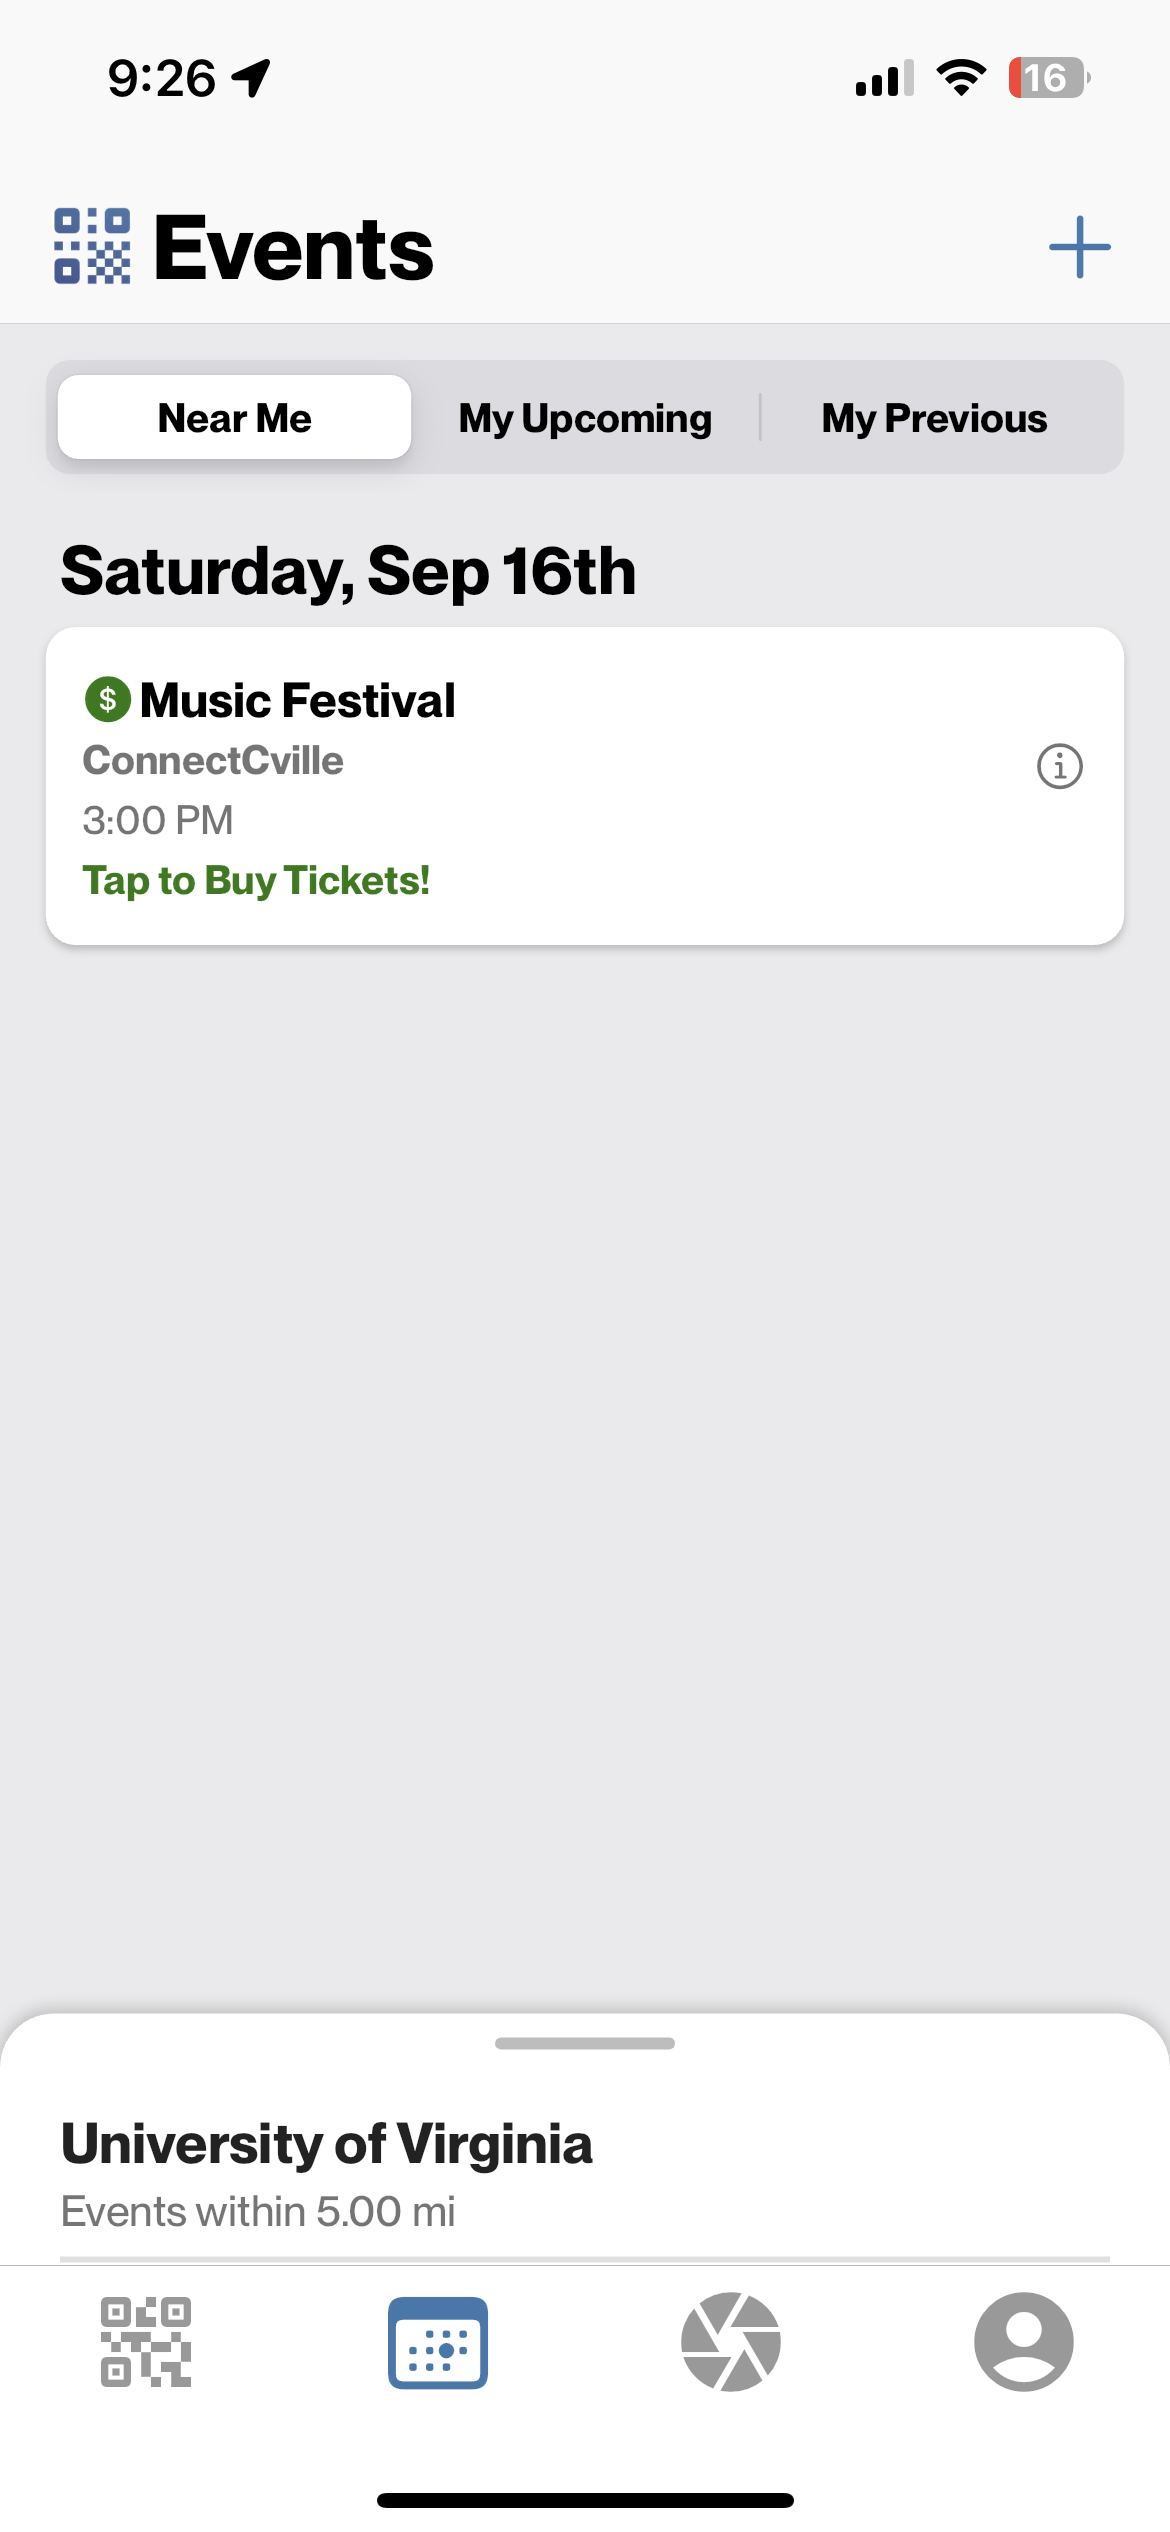
Task: Tap the green dollar paid-event badge
Action: point(108,699)
